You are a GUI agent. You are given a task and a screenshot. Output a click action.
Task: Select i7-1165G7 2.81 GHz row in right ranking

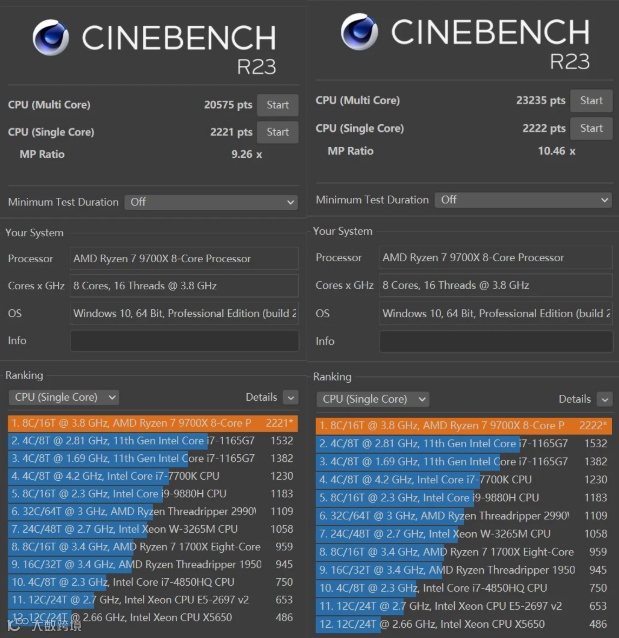[x=464, y=444]
